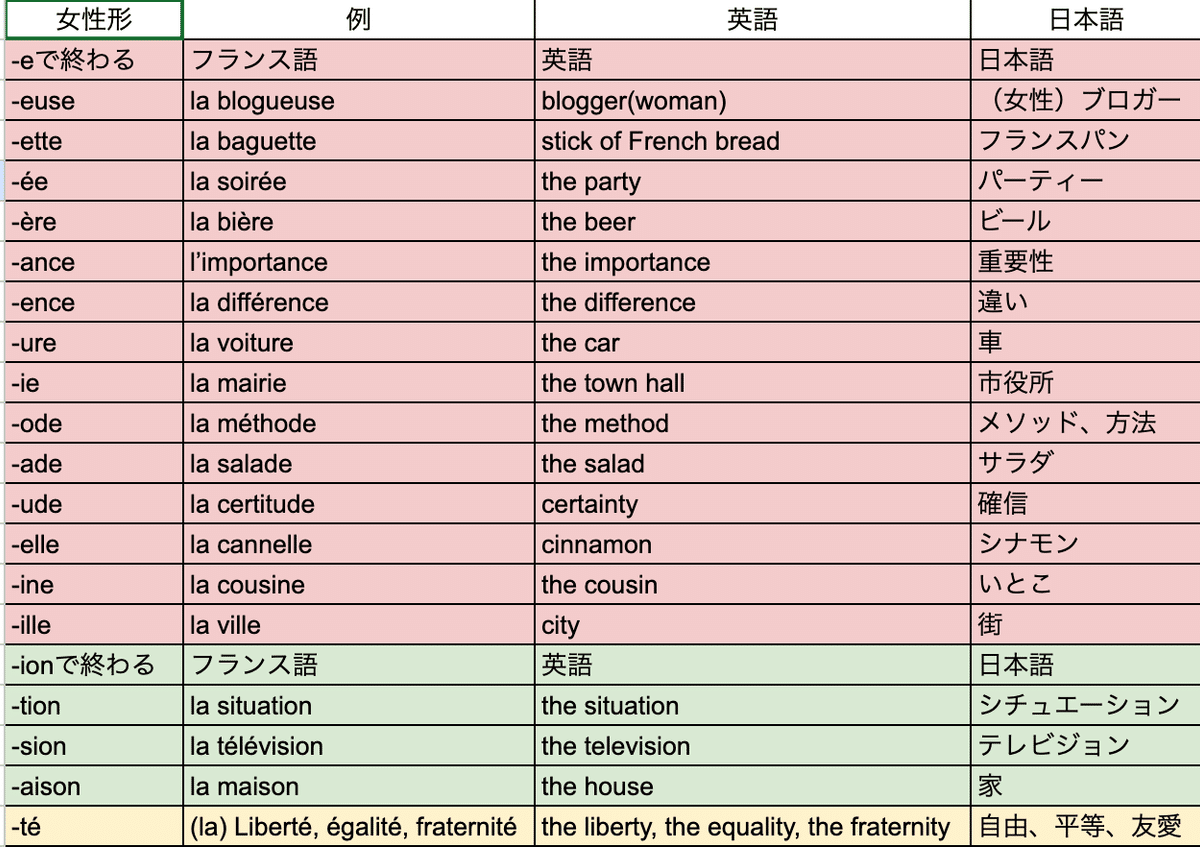Image resolution: width=1200 pixels, height=847 pixels.
Task: Click the cell メソッド、方法
Action: (x=1085, y=423)
